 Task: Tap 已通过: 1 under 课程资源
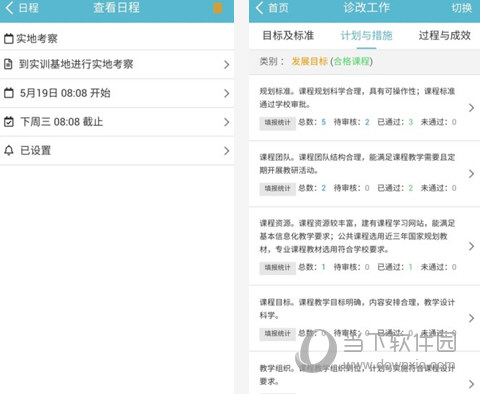pyautogui.click(x=395, y=267)
